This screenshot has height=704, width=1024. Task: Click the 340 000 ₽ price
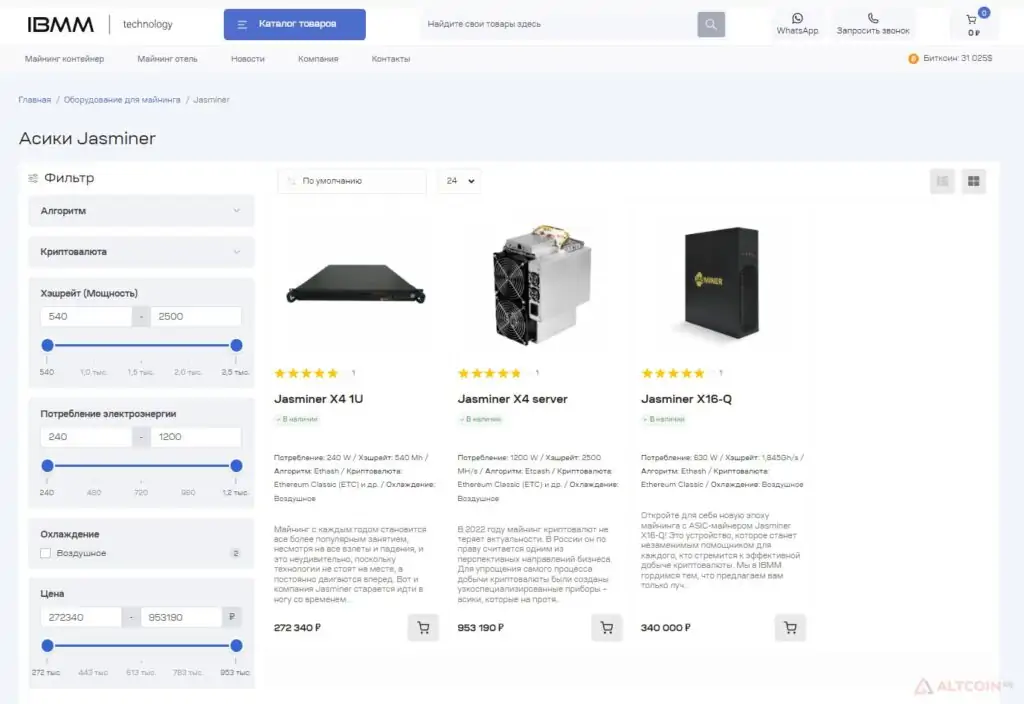point(665,628)
